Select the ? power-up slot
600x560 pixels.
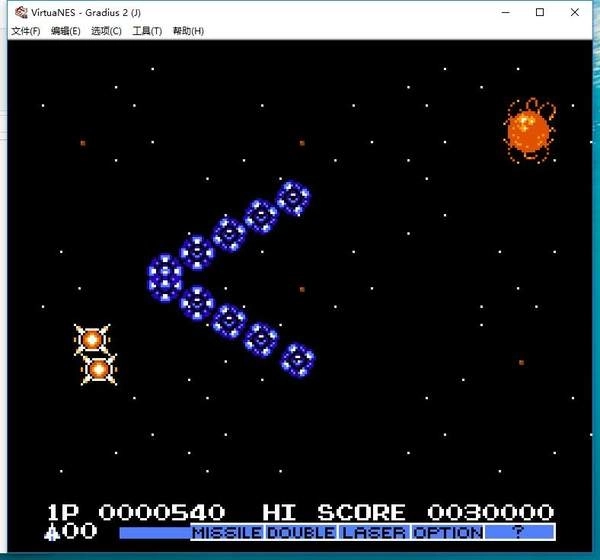click(519, 533)
